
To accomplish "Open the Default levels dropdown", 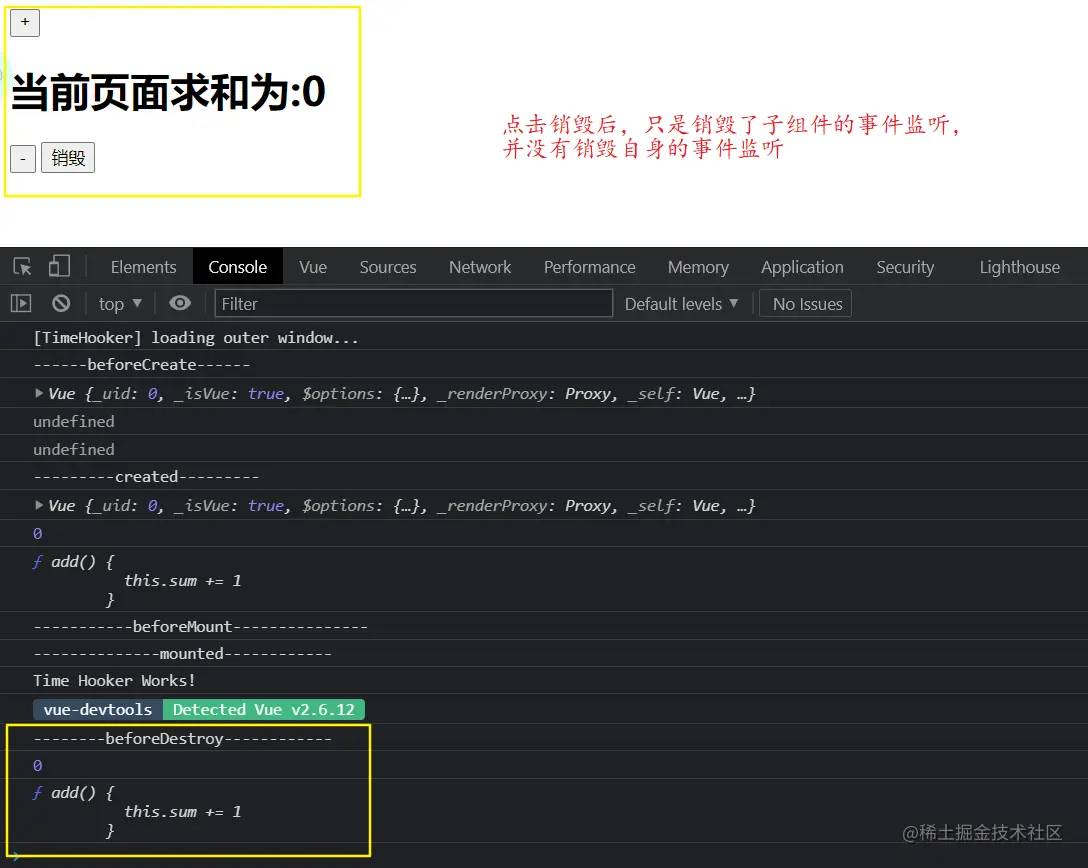I will point(681,304).
